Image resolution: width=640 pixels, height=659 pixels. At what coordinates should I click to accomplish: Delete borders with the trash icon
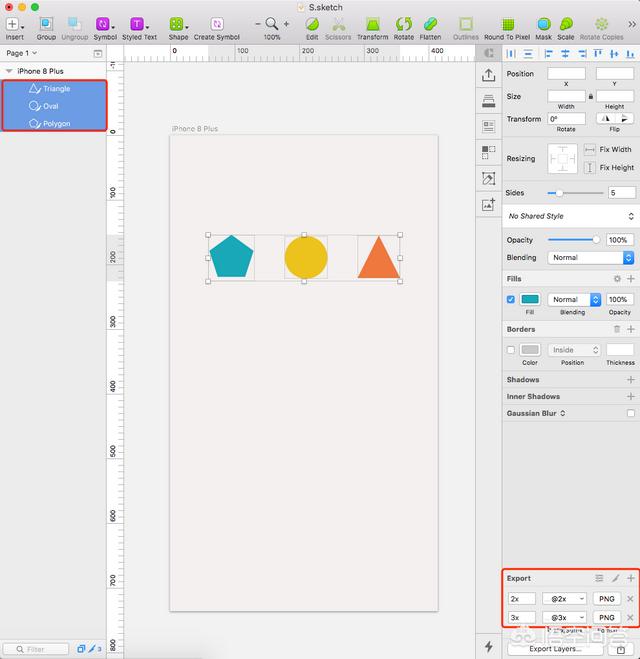[617, 329]
